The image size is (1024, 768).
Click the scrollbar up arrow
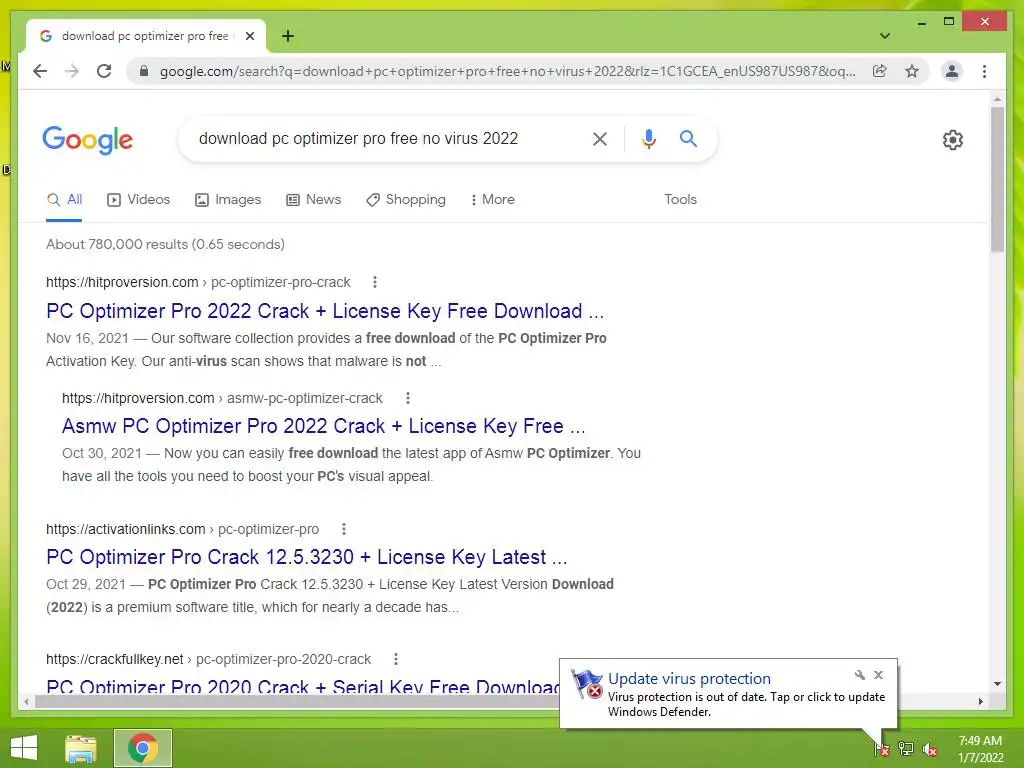[997, 99]
